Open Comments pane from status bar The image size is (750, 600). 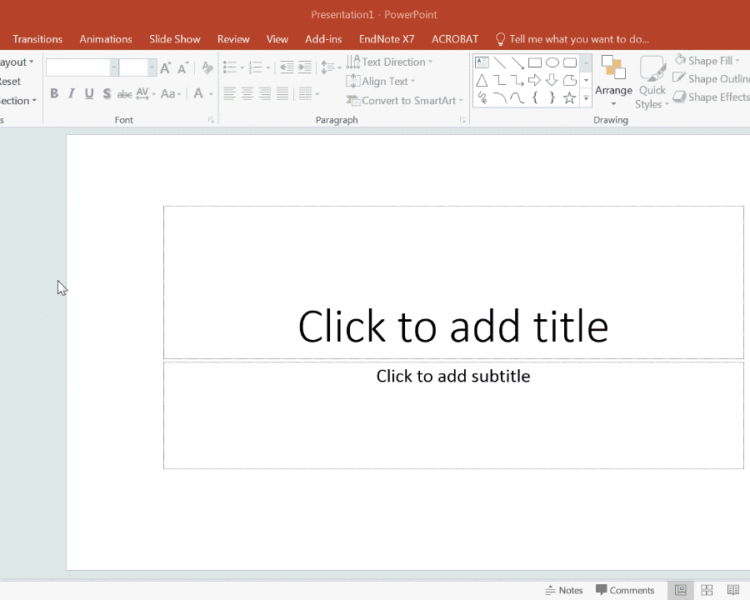click(x=625, y=590)
